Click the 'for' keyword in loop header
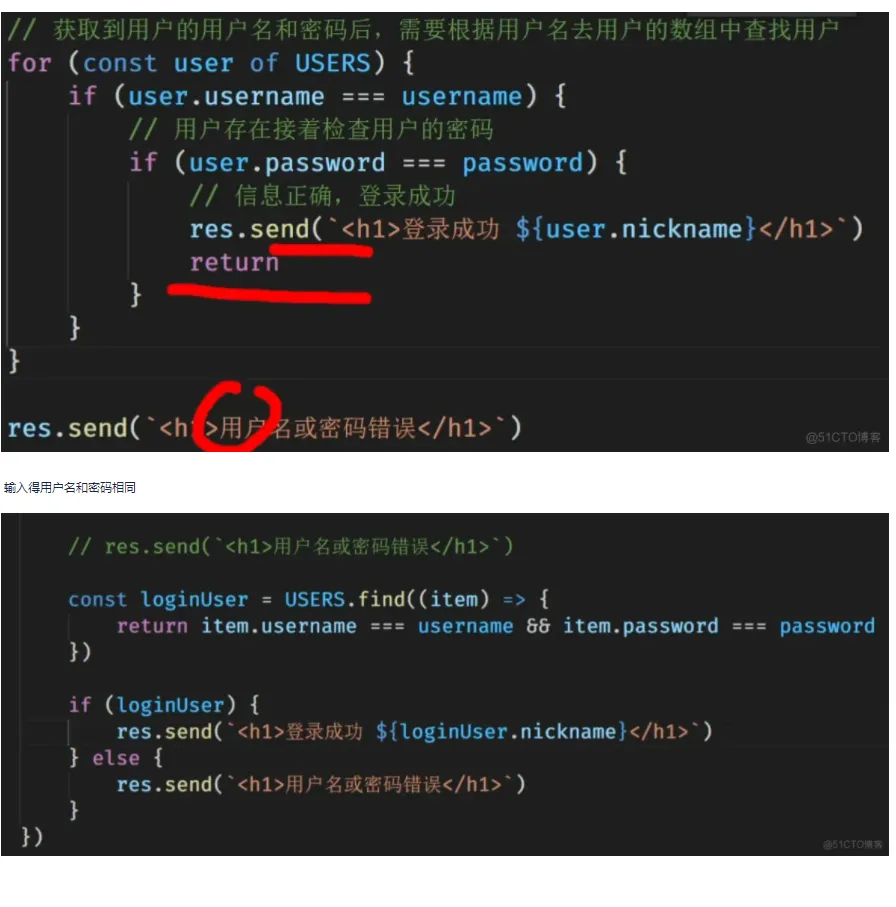 [30, 62]
